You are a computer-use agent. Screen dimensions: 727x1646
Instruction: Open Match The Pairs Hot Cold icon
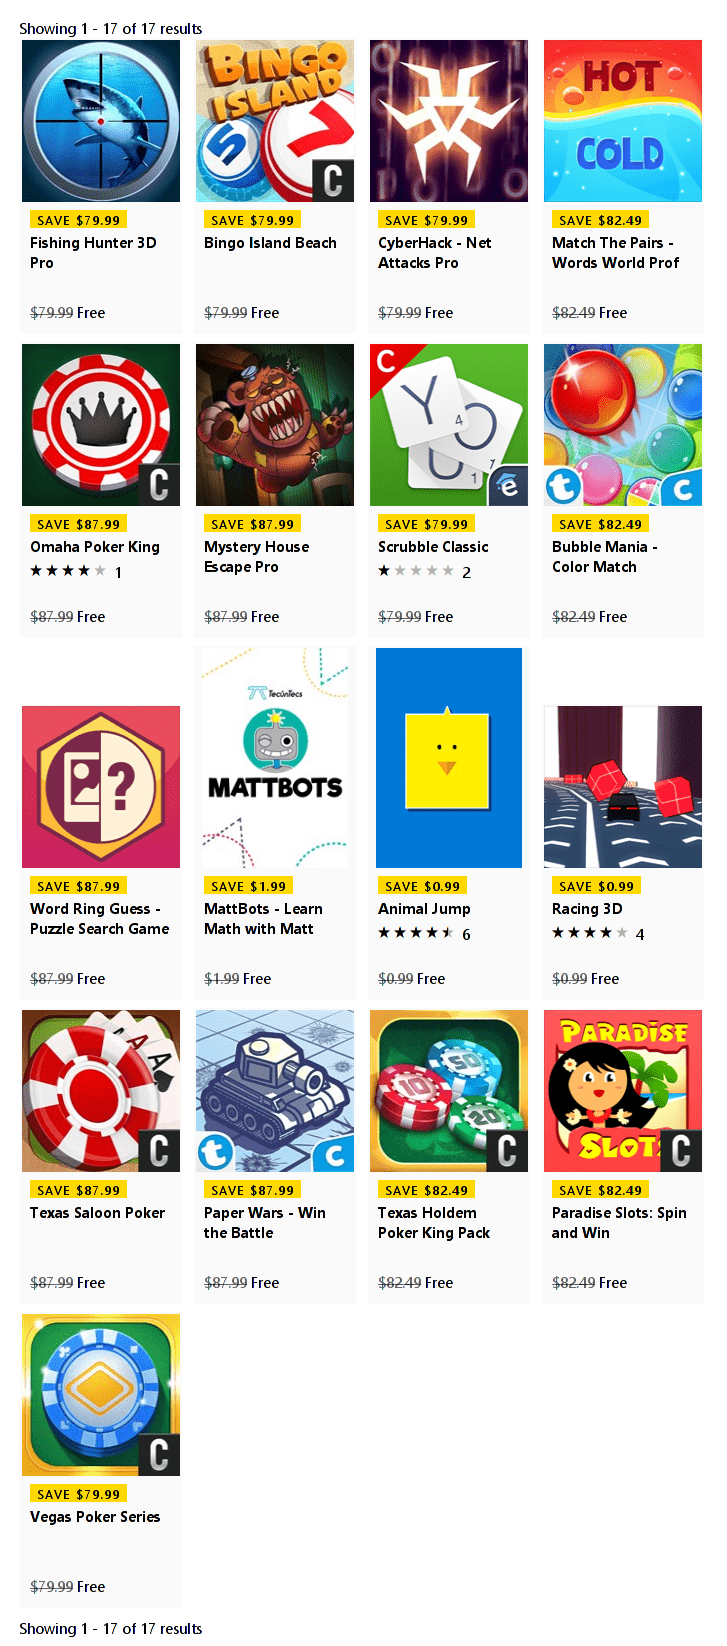623,121
